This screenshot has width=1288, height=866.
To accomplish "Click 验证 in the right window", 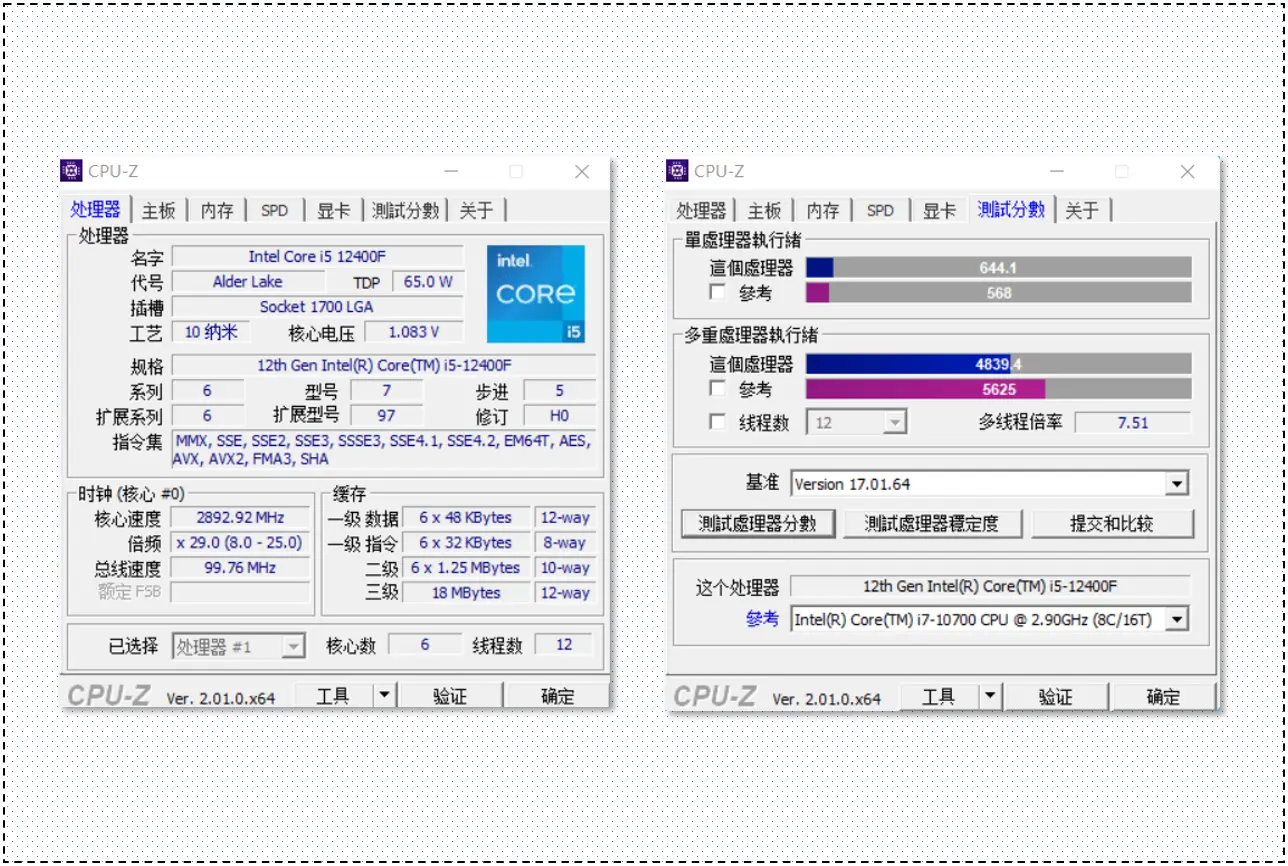I will [1055, 696].
